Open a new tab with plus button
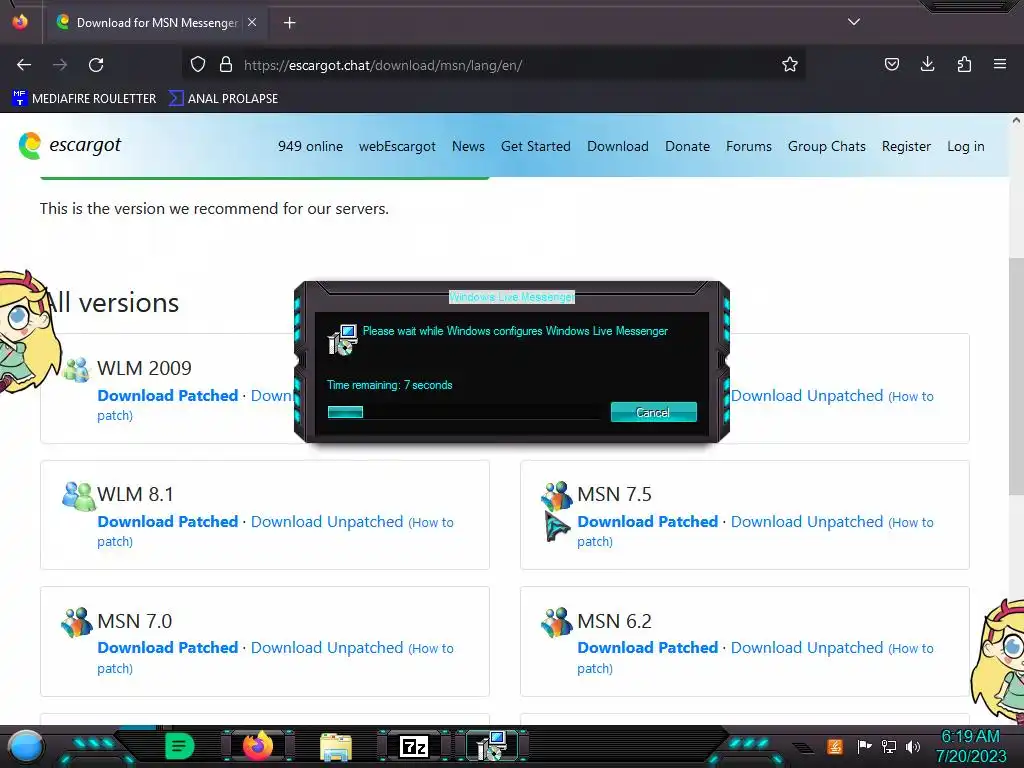 pos(289,23)
